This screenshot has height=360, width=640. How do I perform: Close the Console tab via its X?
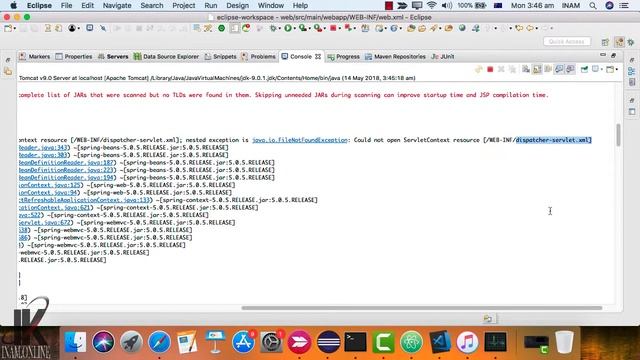(x=318, y=57)
